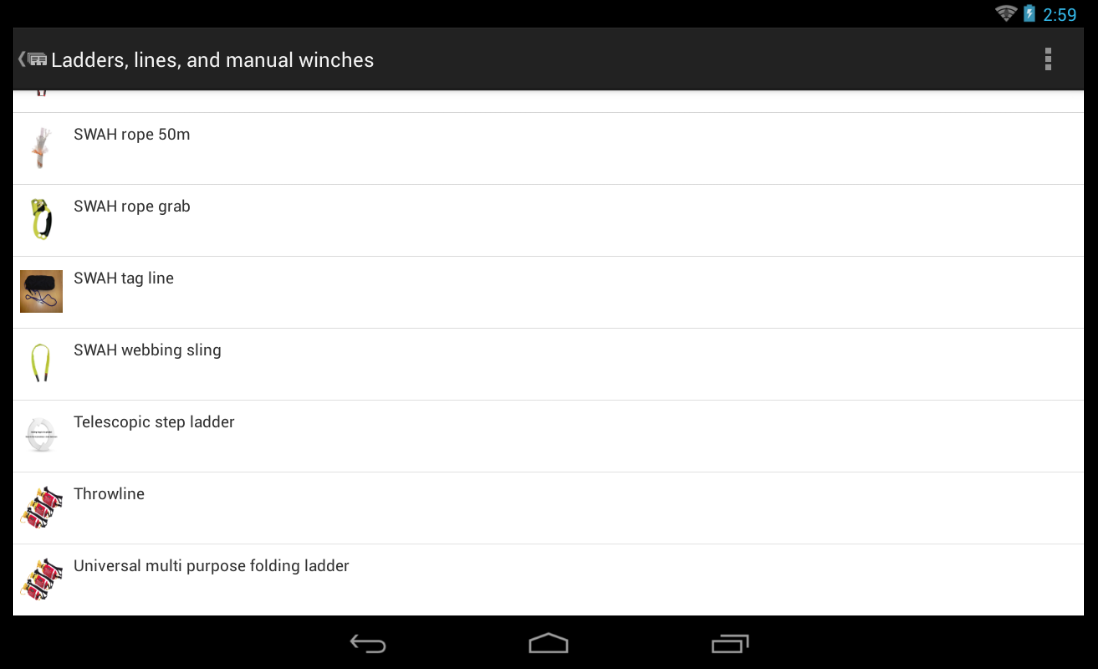Viewport: 1098px width, 669px height.
Task: Open the SWAH rope 50m entry
Action: point(548,149)
